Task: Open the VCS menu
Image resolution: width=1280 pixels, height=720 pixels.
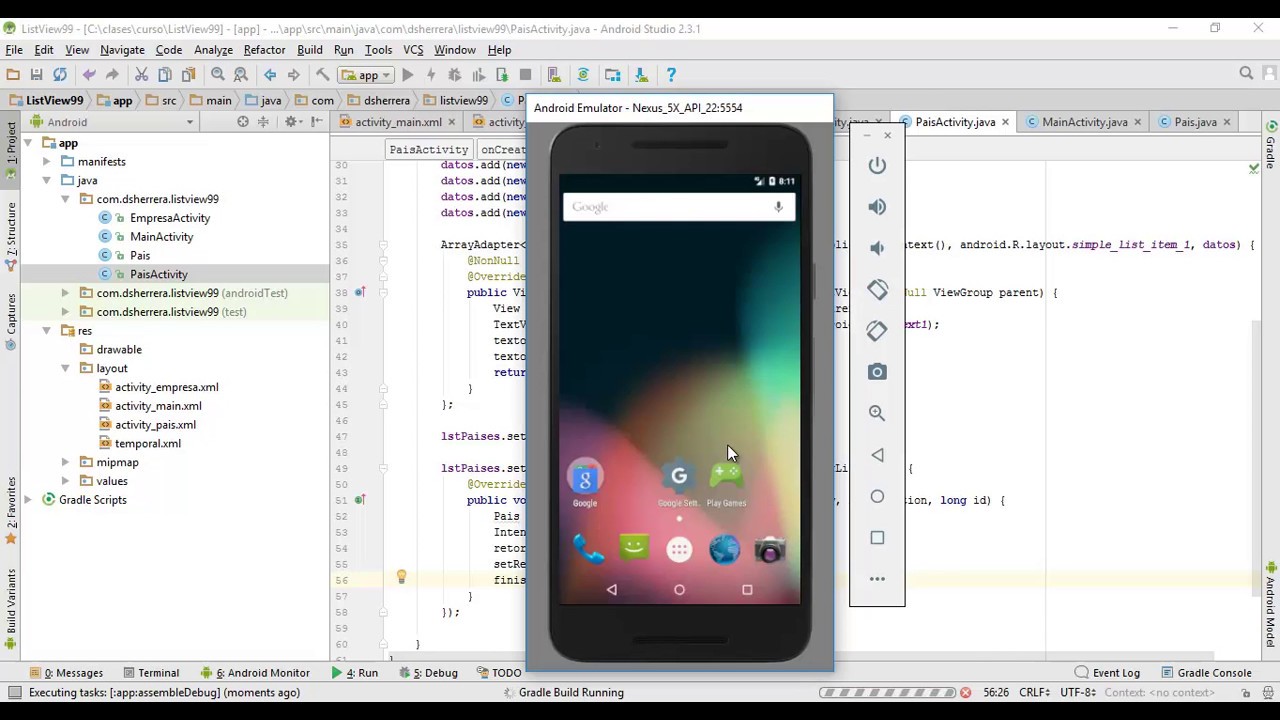Action: [x=413, y=50]
